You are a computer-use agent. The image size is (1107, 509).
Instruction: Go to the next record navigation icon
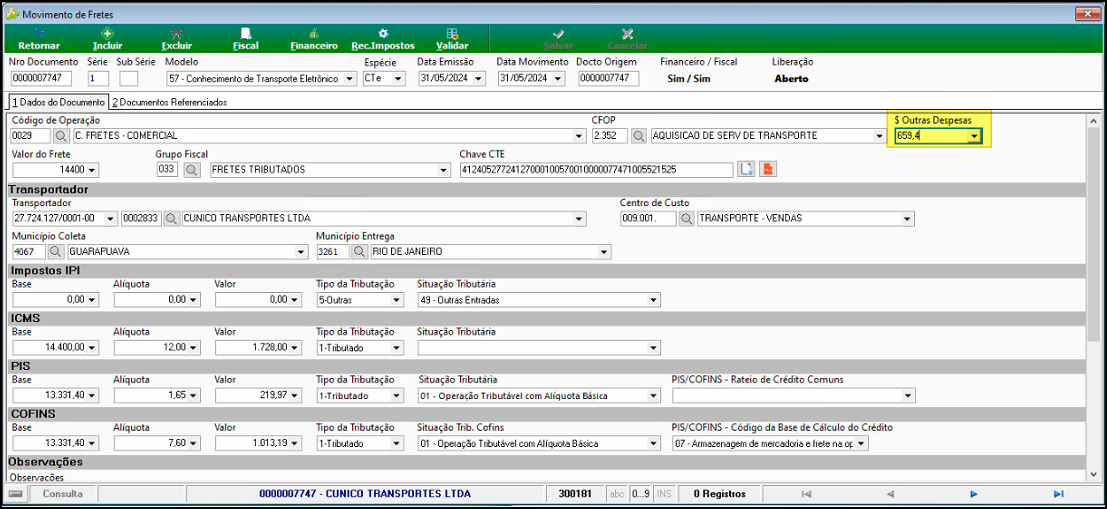pyautogui.click(x=974, y=493)
